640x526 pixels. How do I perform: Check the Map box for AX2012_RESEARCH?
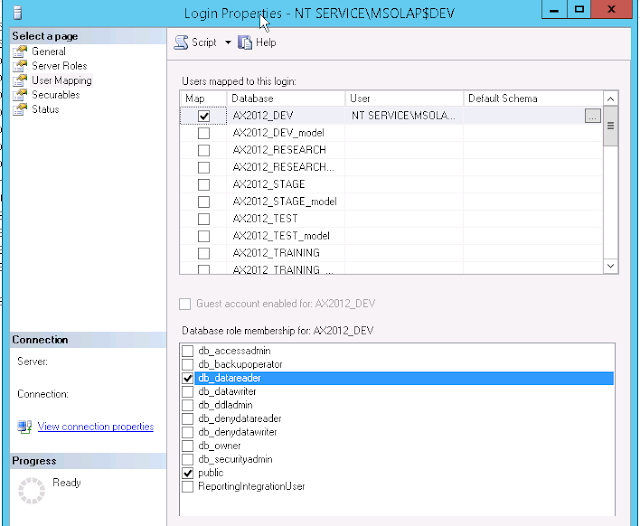tap(204, 150)
